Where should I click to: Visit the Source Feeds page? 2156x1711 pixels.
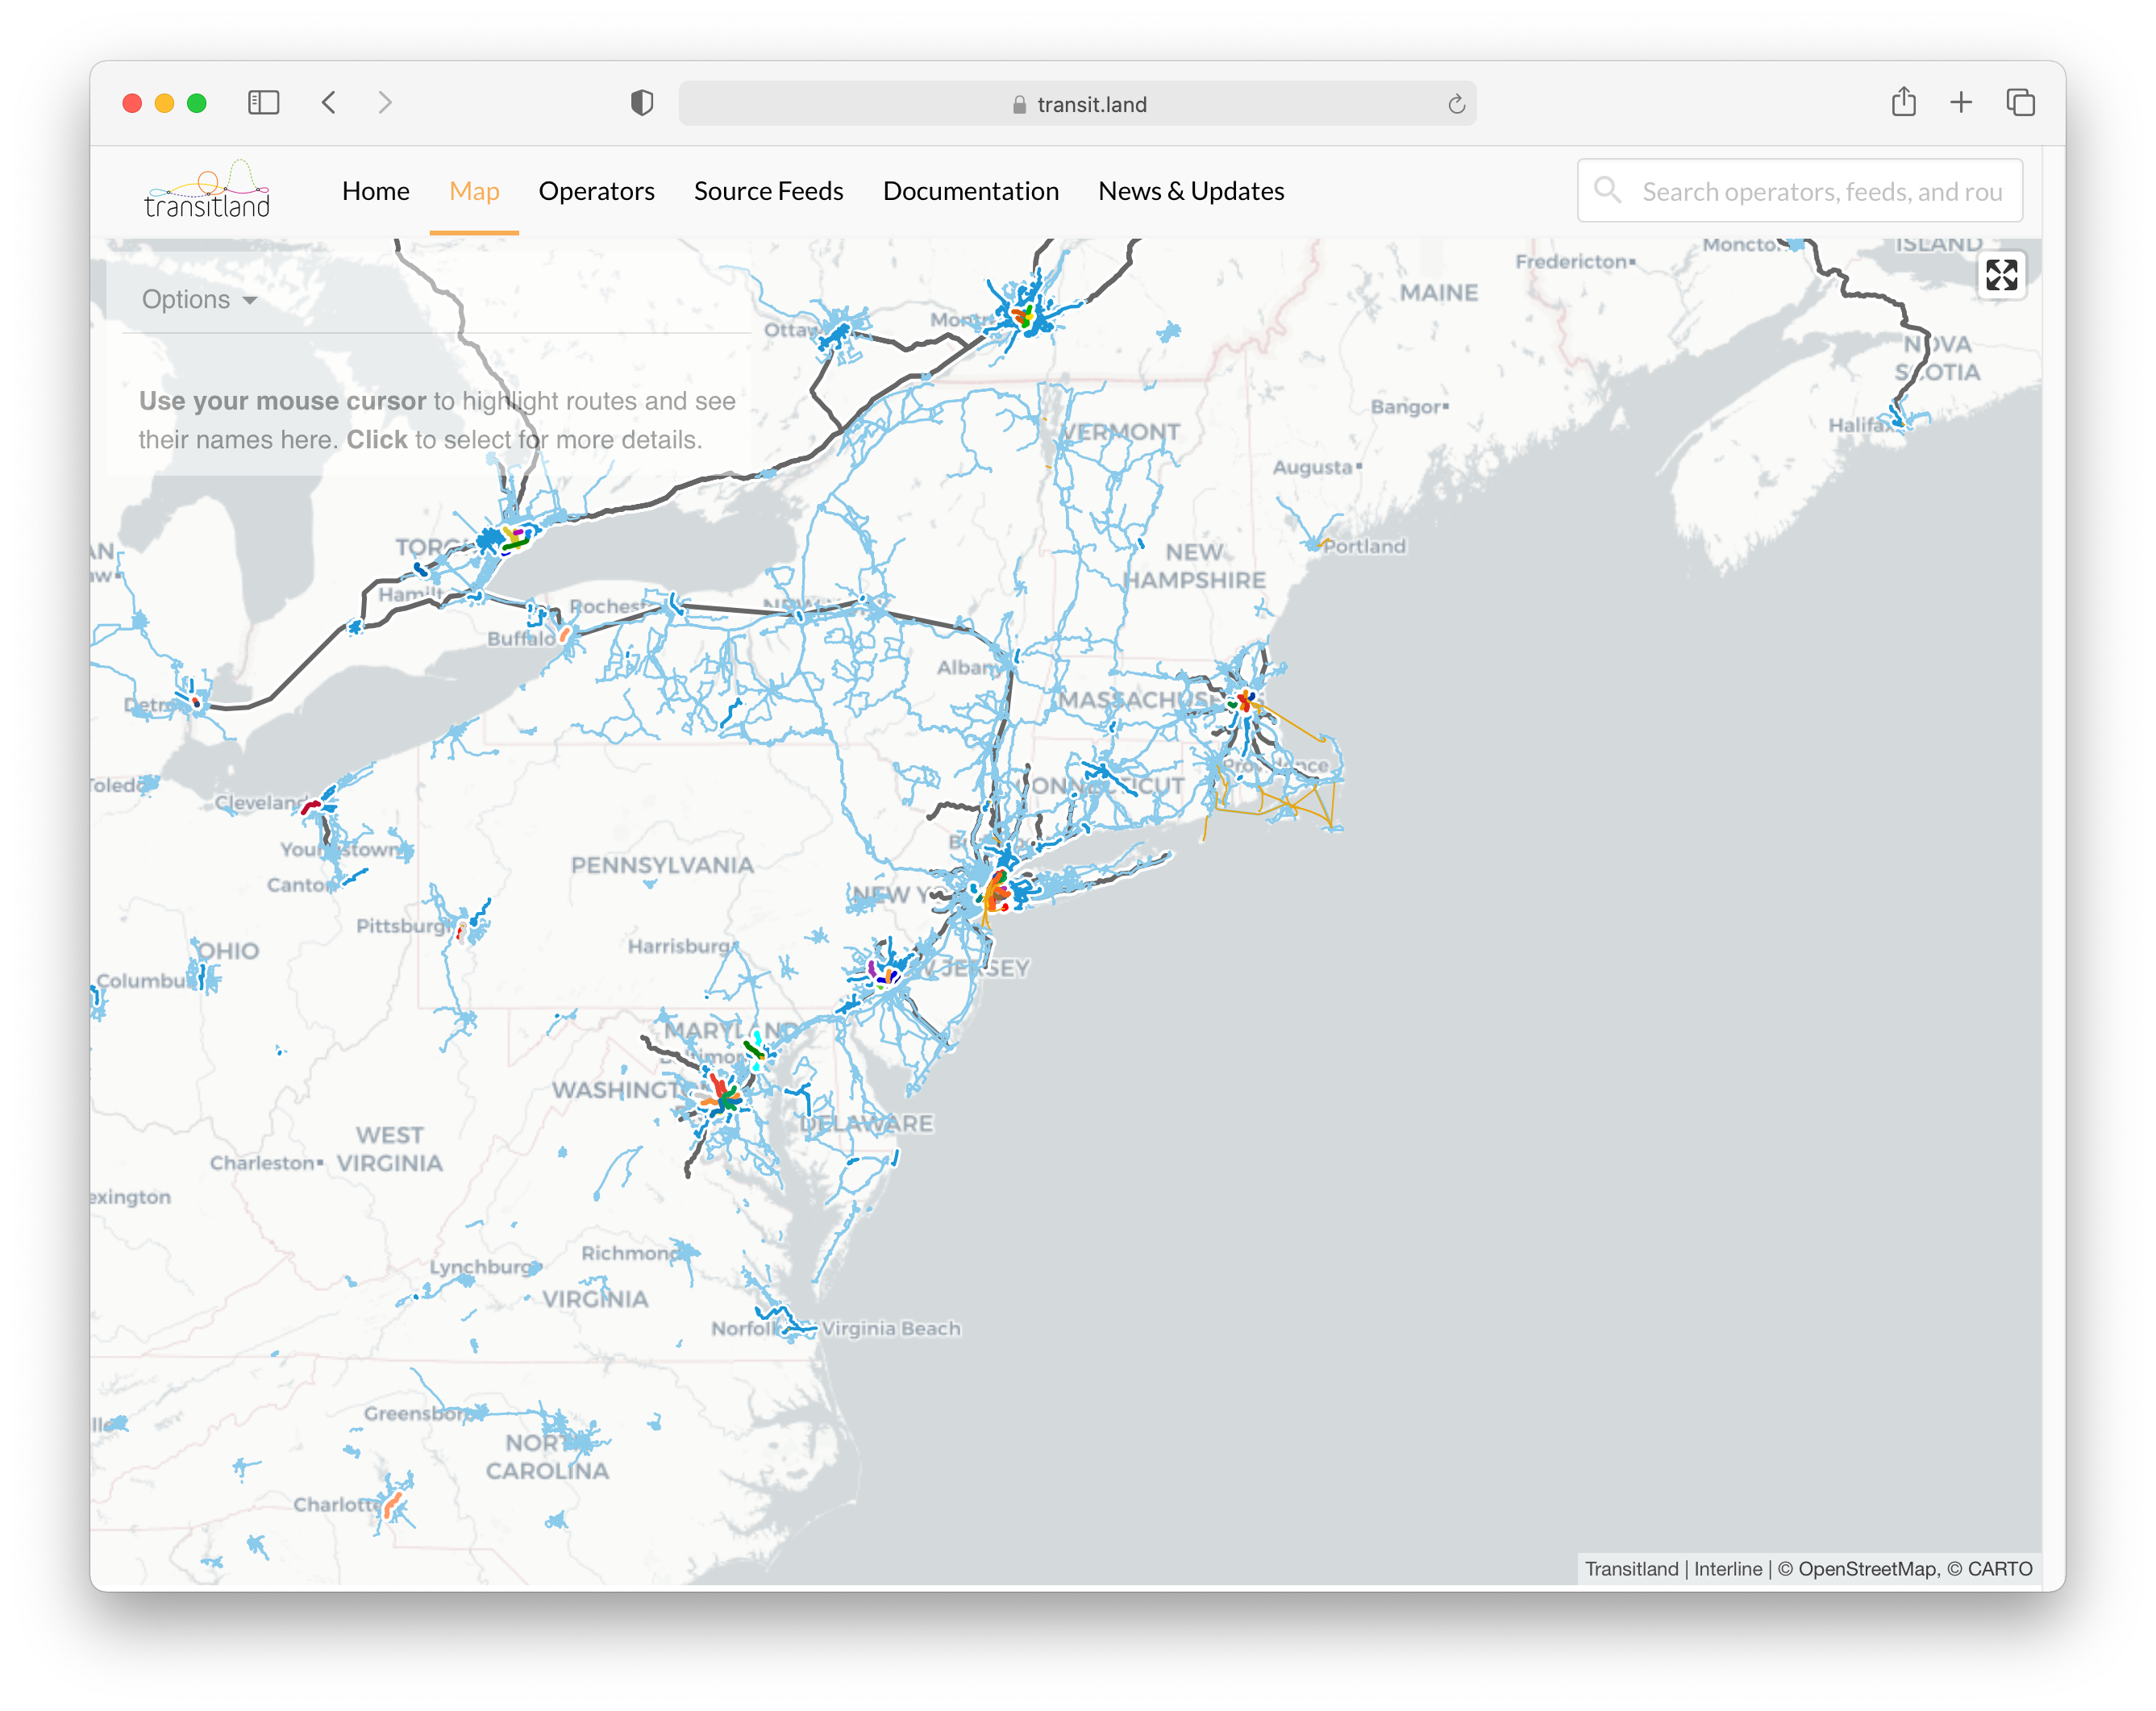click(768, 191)
